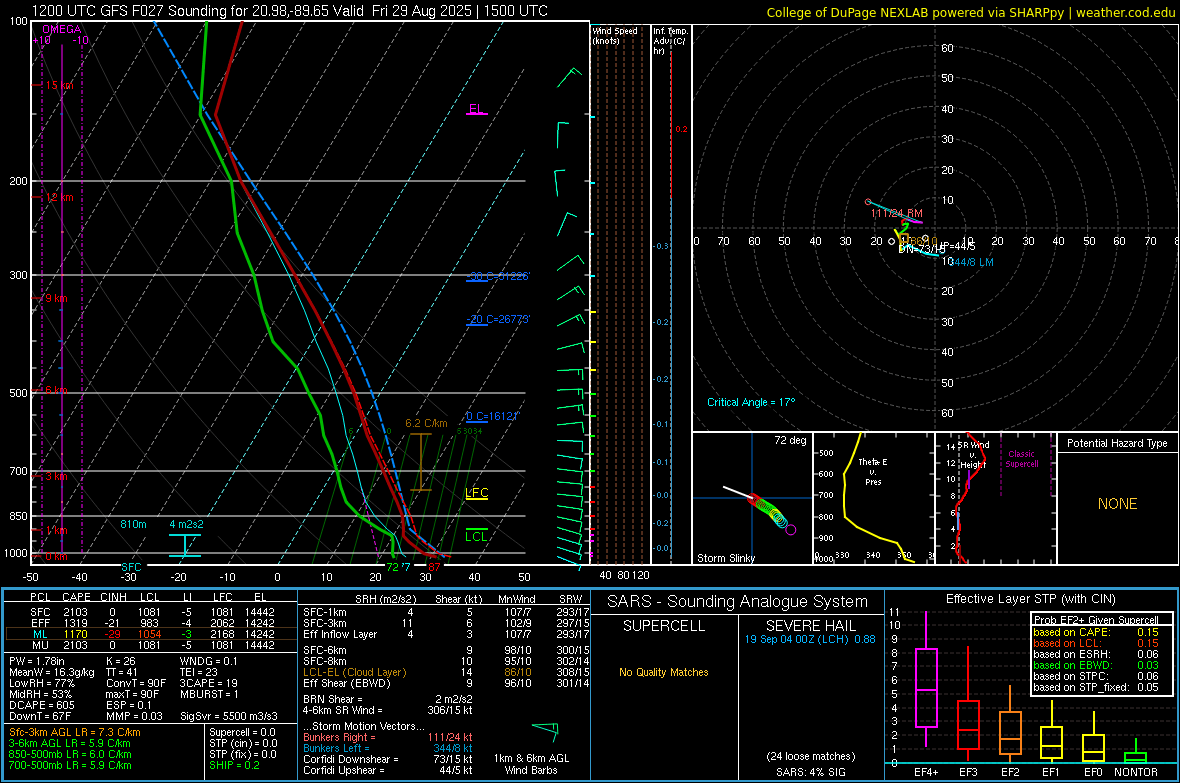Click the LCL-EL (Cloud Layer) row
The width and height of the screenshot is (1180, 783).
coord(446,672)
